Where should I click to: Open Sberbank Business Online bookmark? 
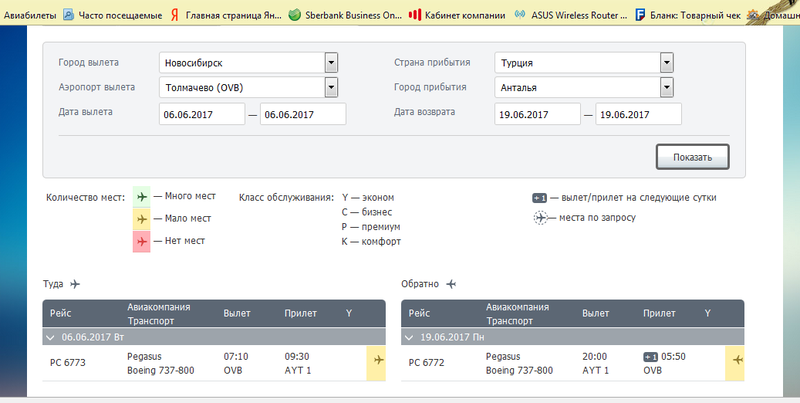click(x=345, y=15)
